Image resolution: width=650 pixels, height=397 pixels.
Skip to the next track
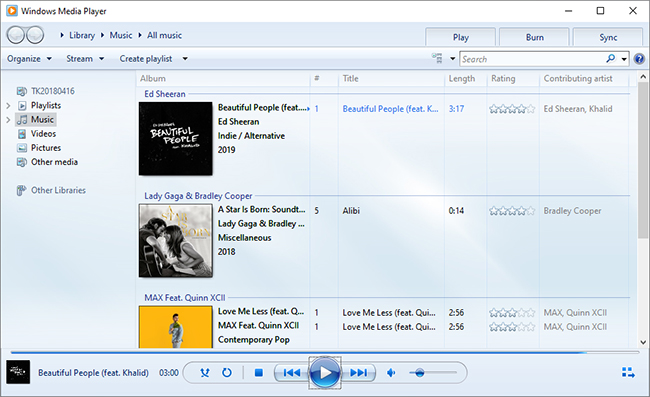point(358,373)
